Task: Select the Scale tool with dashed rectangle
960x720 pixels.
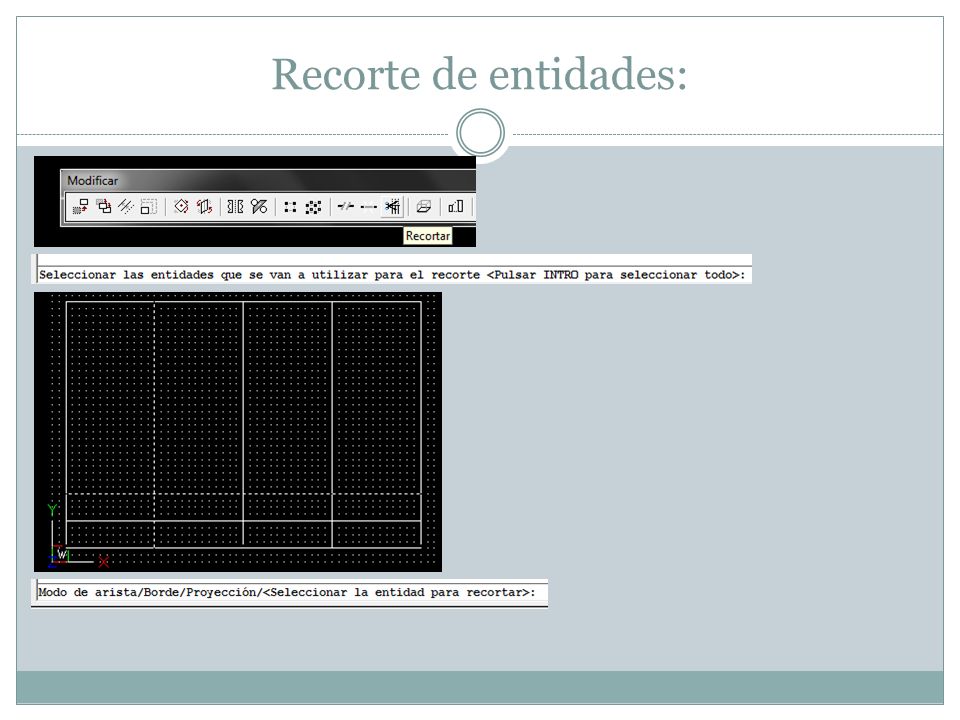Action: [x=149, y=207]
